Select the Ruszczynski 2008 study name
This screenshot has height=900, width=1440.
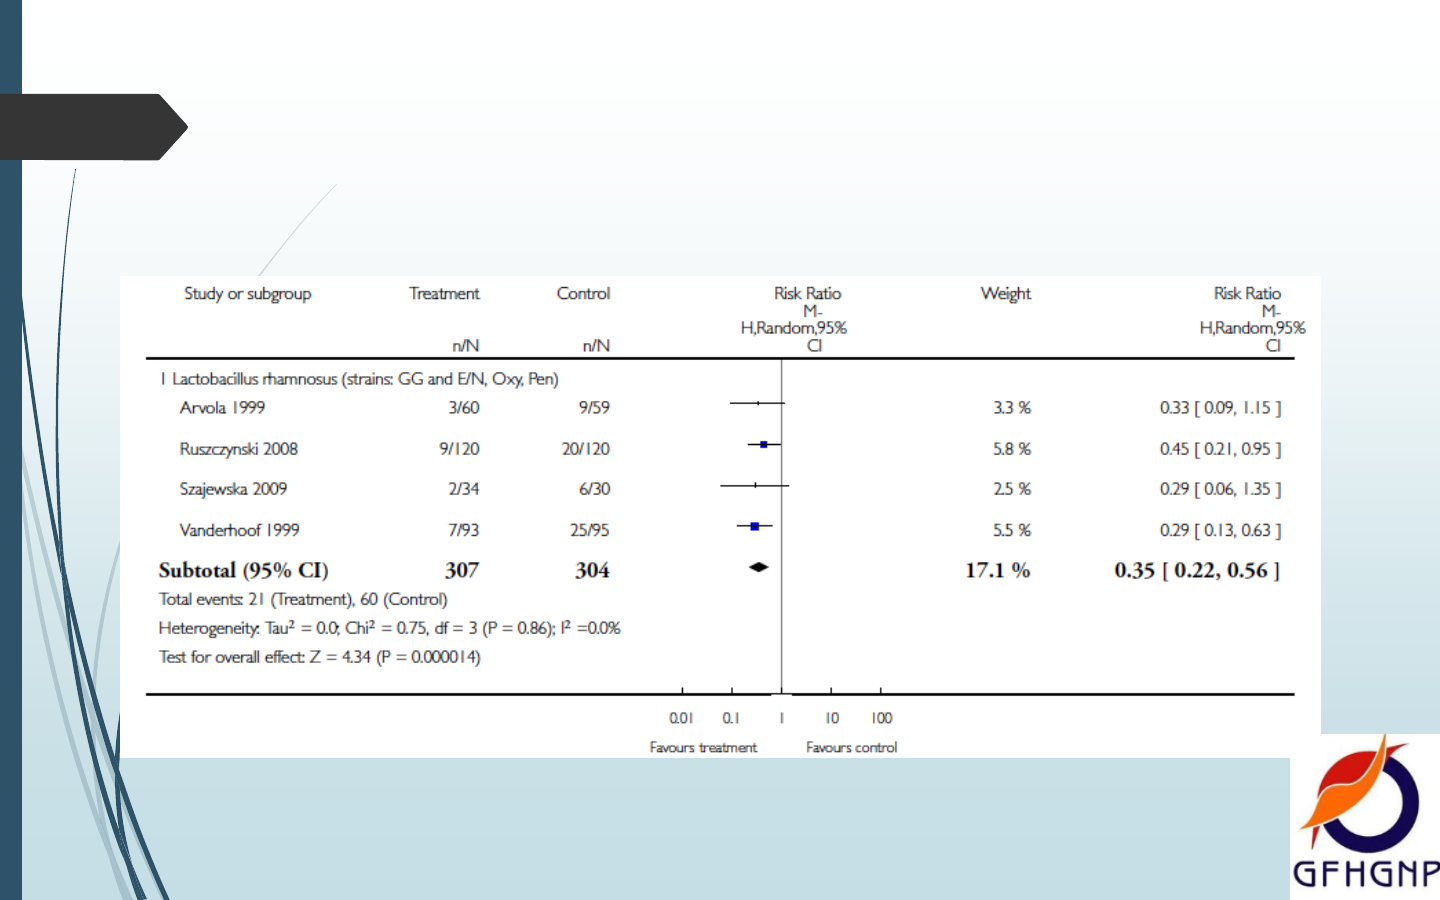coord(238,449)
